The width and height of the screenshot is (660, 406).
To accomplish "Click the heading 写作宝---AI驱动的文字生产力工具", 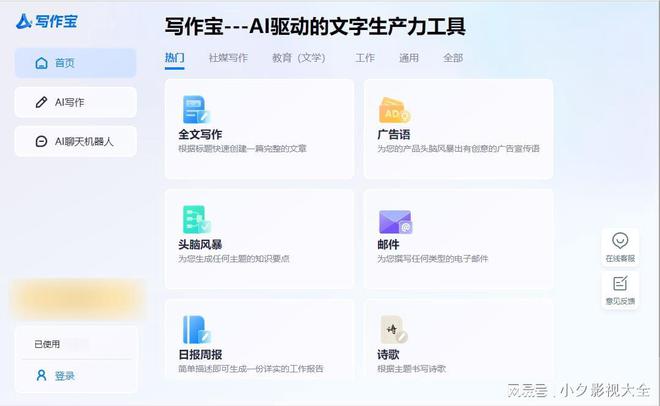I will point(315,27).
